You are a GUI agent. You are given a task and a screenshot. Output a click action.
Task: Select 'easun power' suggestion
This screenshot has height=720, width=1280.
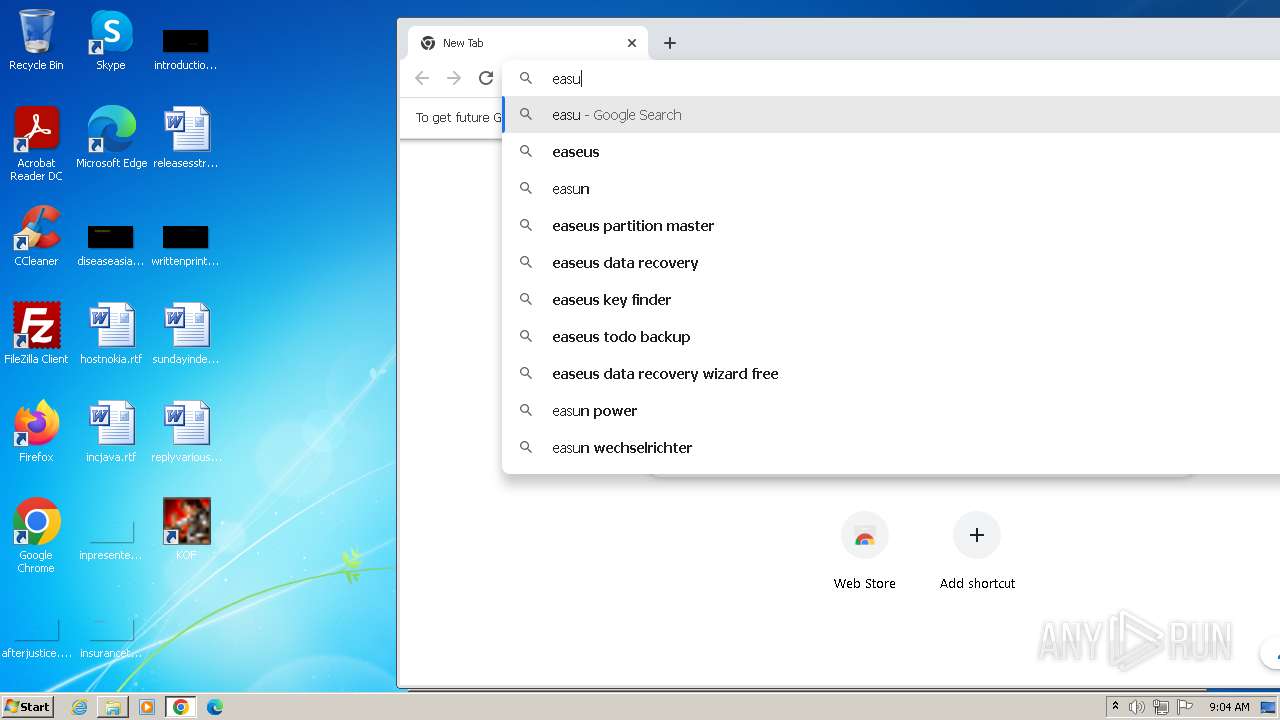tap(891, 411)
